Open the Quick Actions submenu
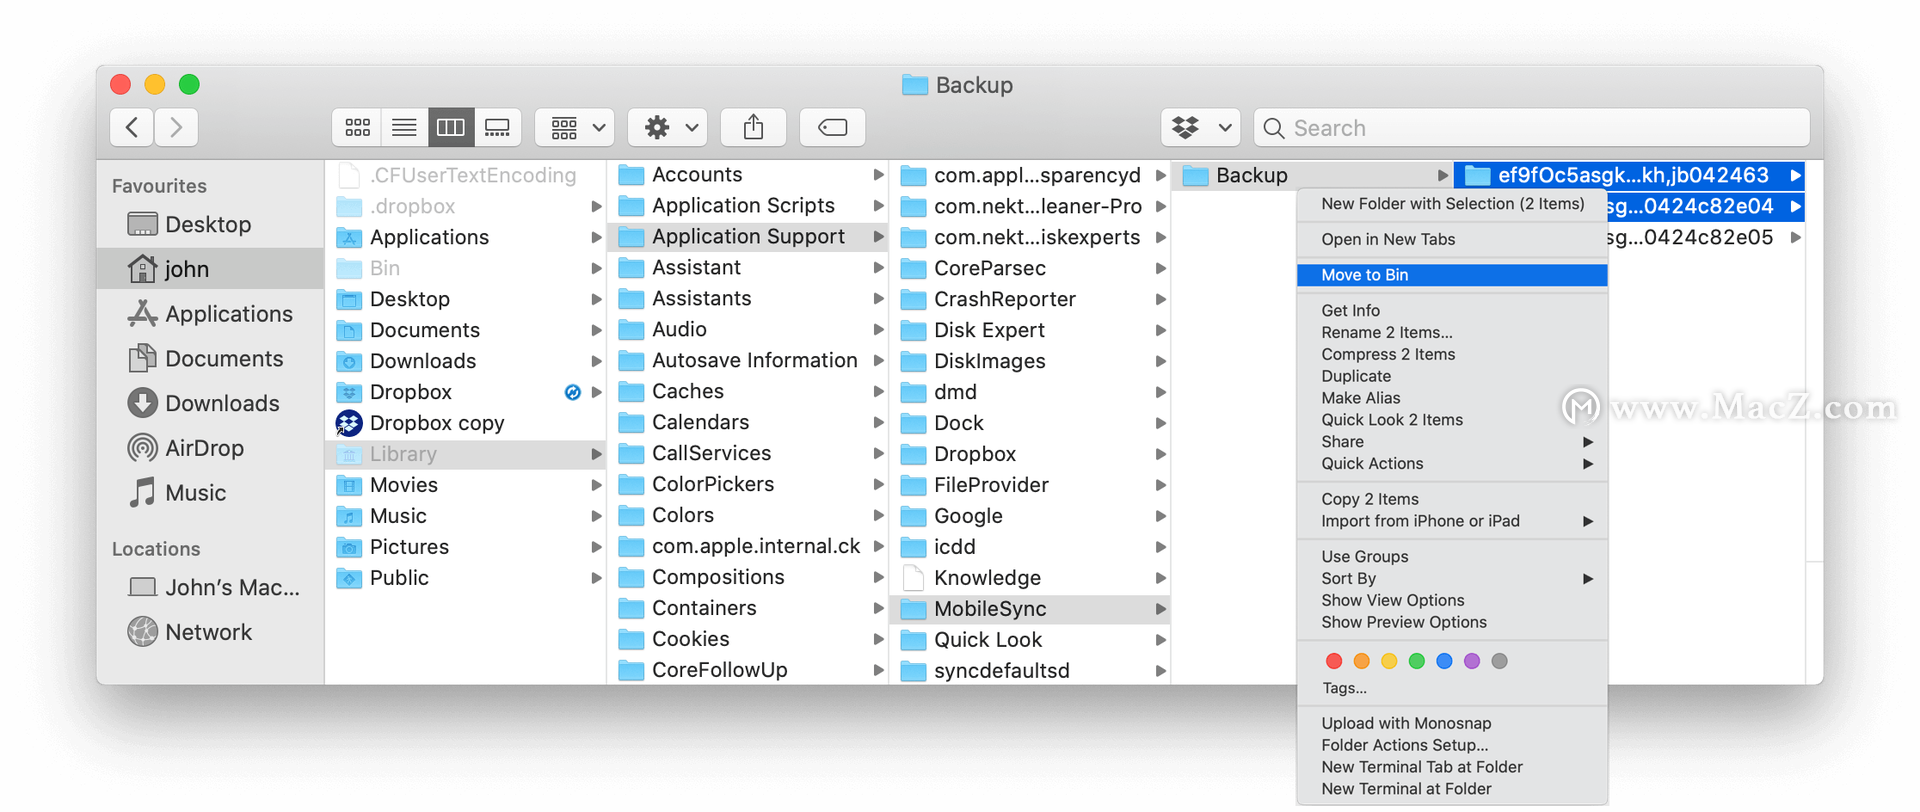The width and height of the screenshot is (1920, 812). pyautogui.click(x=1452, y=464)
